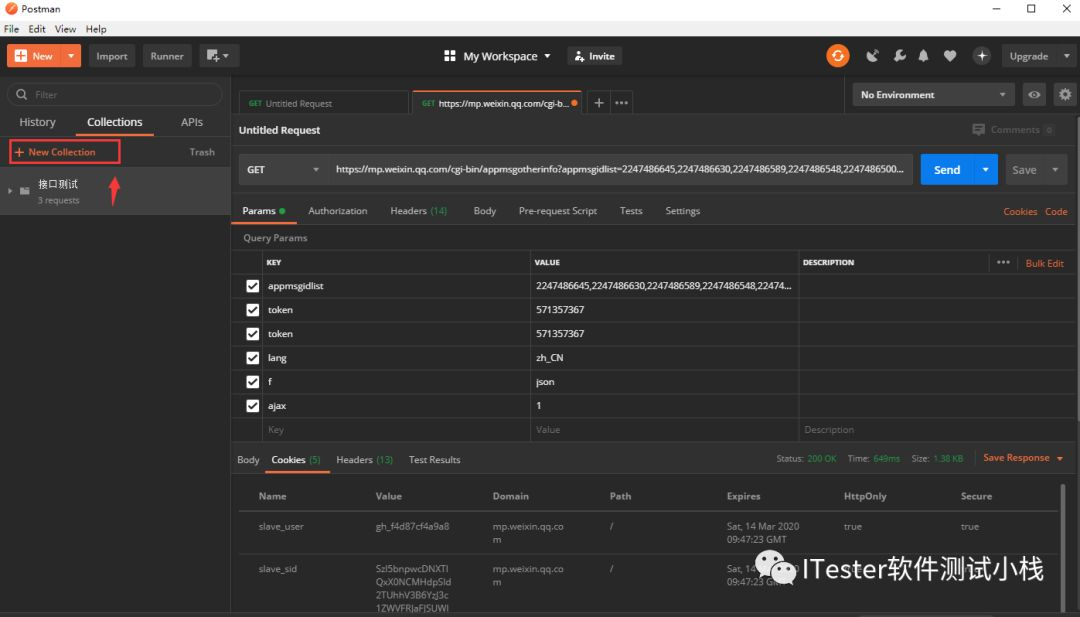
Task: Uncheck the appmsgidlist parameter checkbox
Action: 252,286
